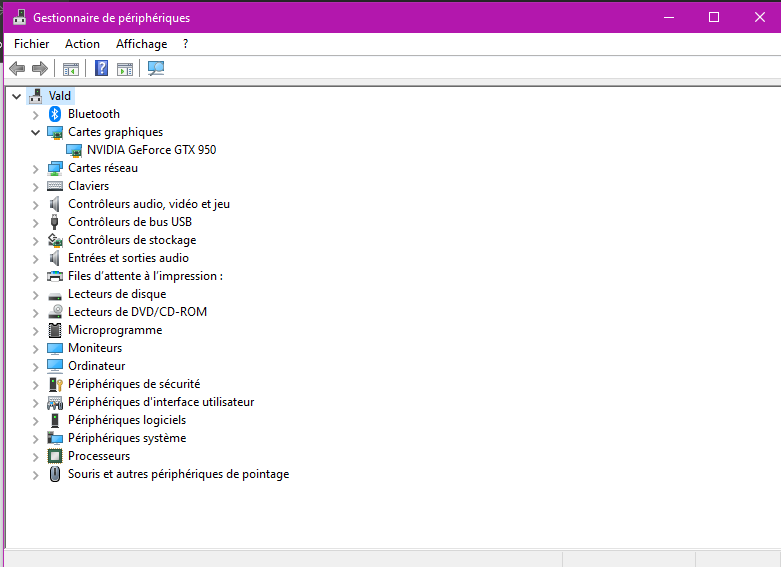Click the Cartes réseau network icon
The width and height of the screenshot is (781, 567).
pyautogui.click(x=55, y=168)
